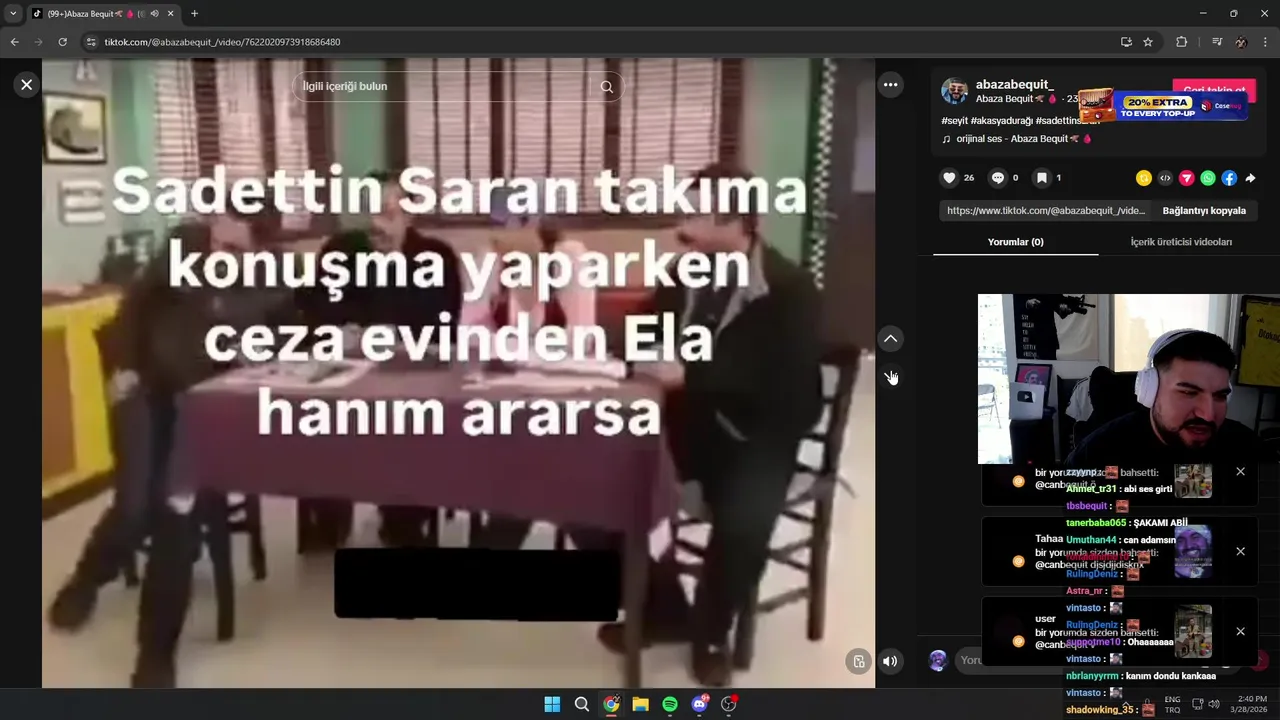Share the video to WhatsApp

(1208, 178)
